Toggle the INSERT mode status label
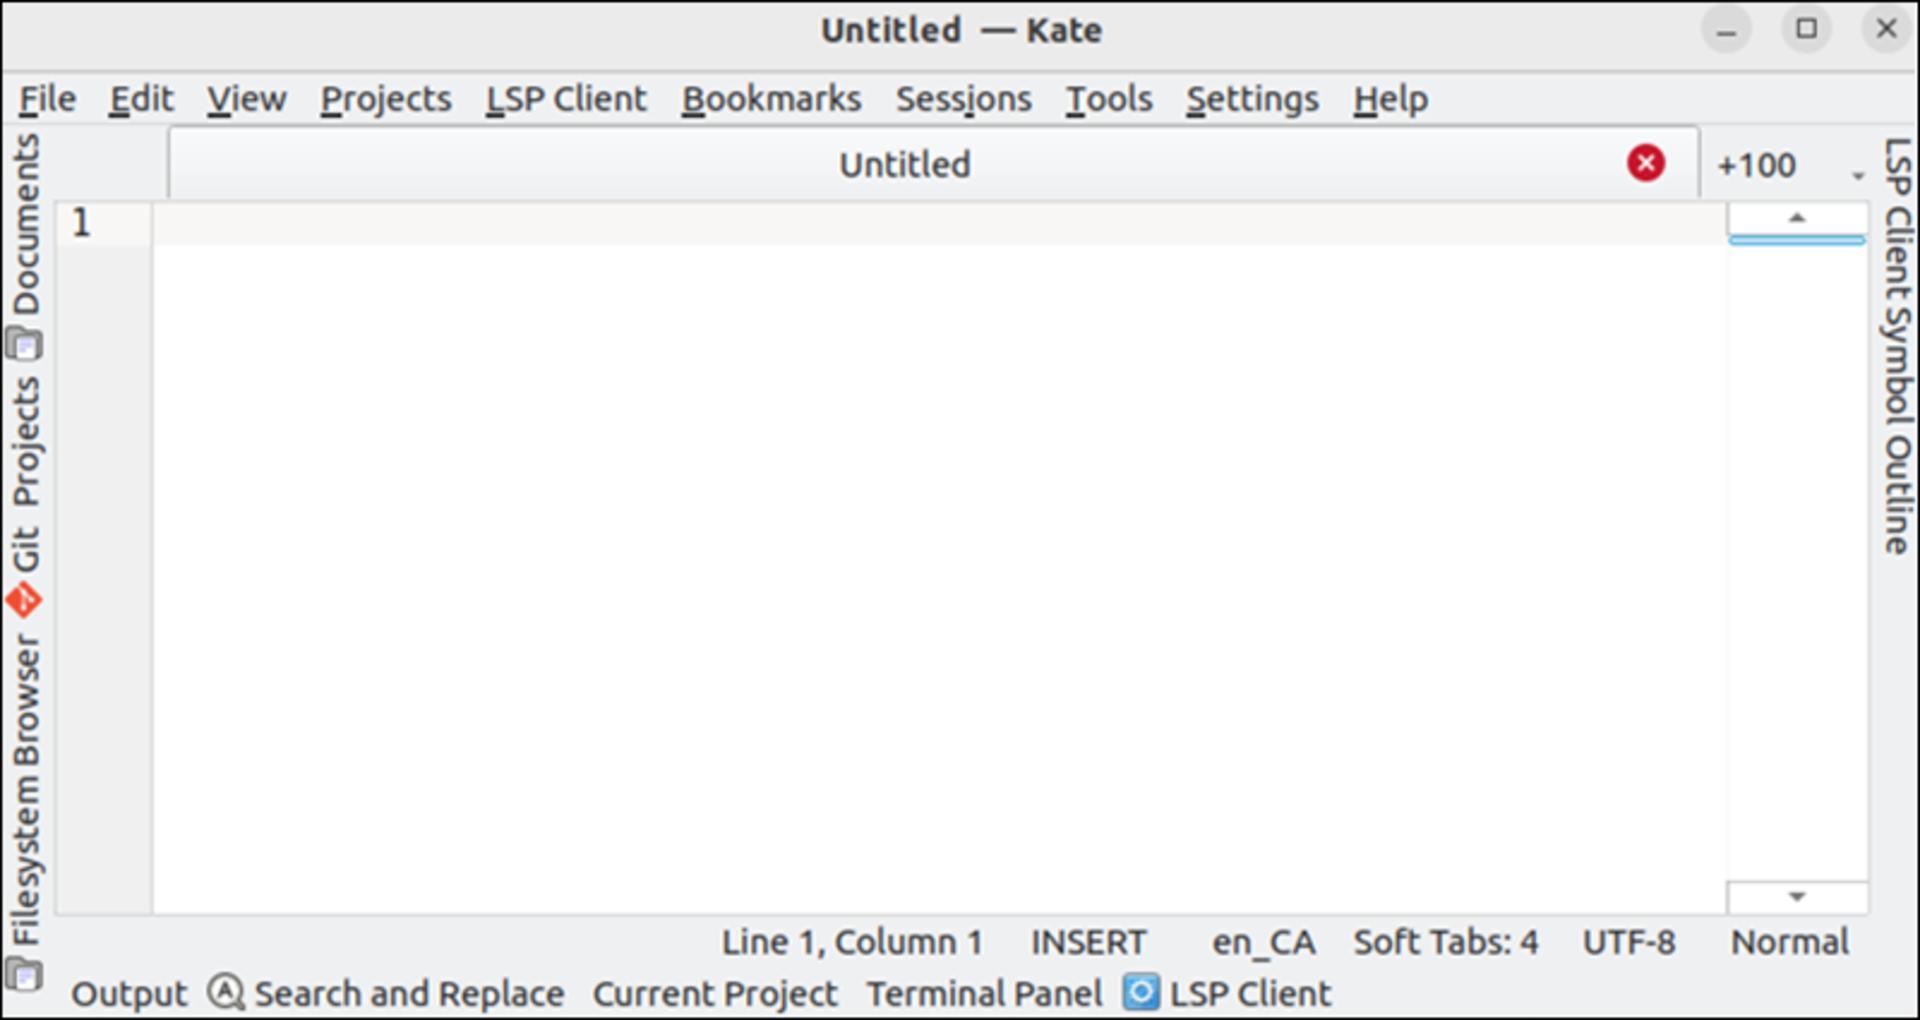Screen dimensions: 1920x1020 tap(1088, 942)
